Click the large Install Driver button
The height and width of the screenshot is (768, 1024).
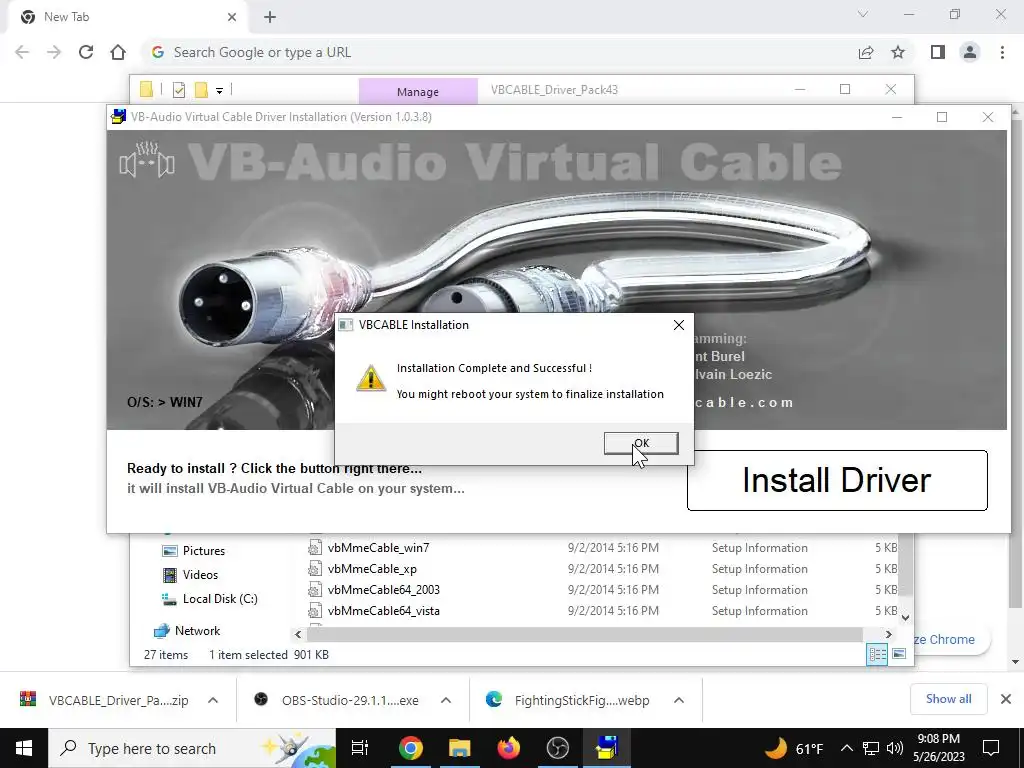[837, 480]
